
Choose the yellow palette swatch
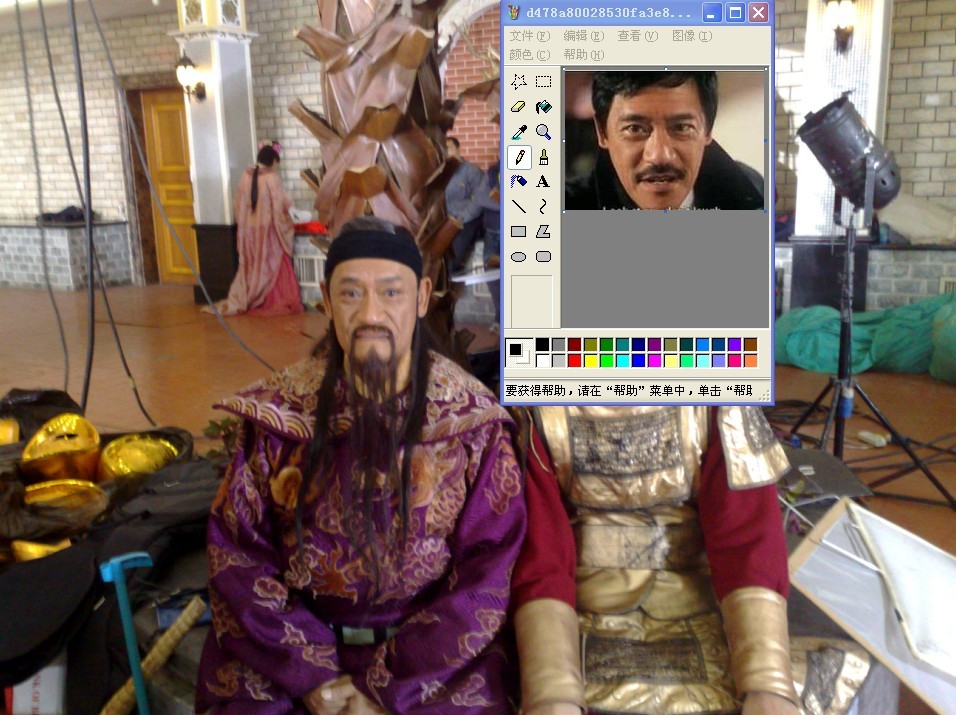tap(590, 361)
